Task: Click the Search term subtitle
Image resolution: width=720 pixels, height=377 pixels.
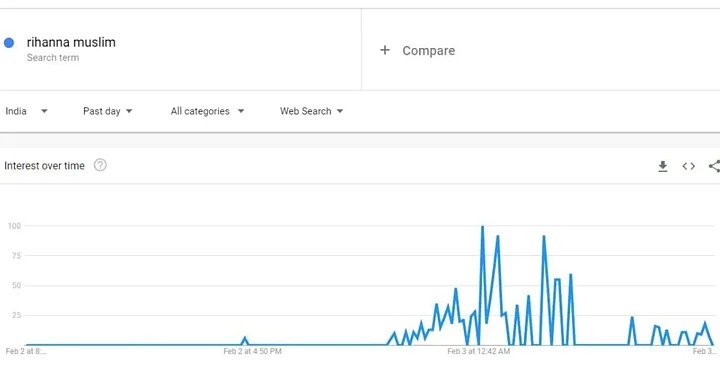Action: [x=53, y=58]
